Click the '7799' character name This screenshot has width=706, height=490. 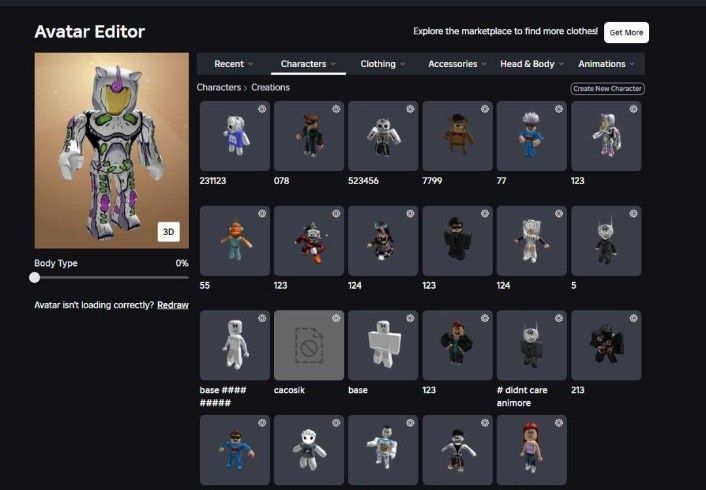432,181
